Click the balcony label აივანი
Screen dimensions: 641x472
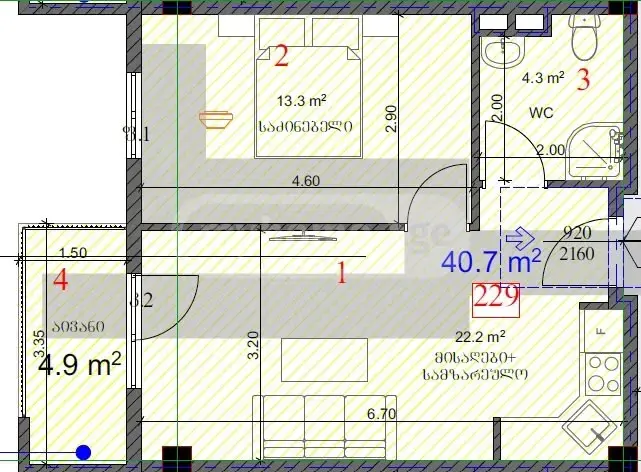pyautogui.click(x=78, y=327)
